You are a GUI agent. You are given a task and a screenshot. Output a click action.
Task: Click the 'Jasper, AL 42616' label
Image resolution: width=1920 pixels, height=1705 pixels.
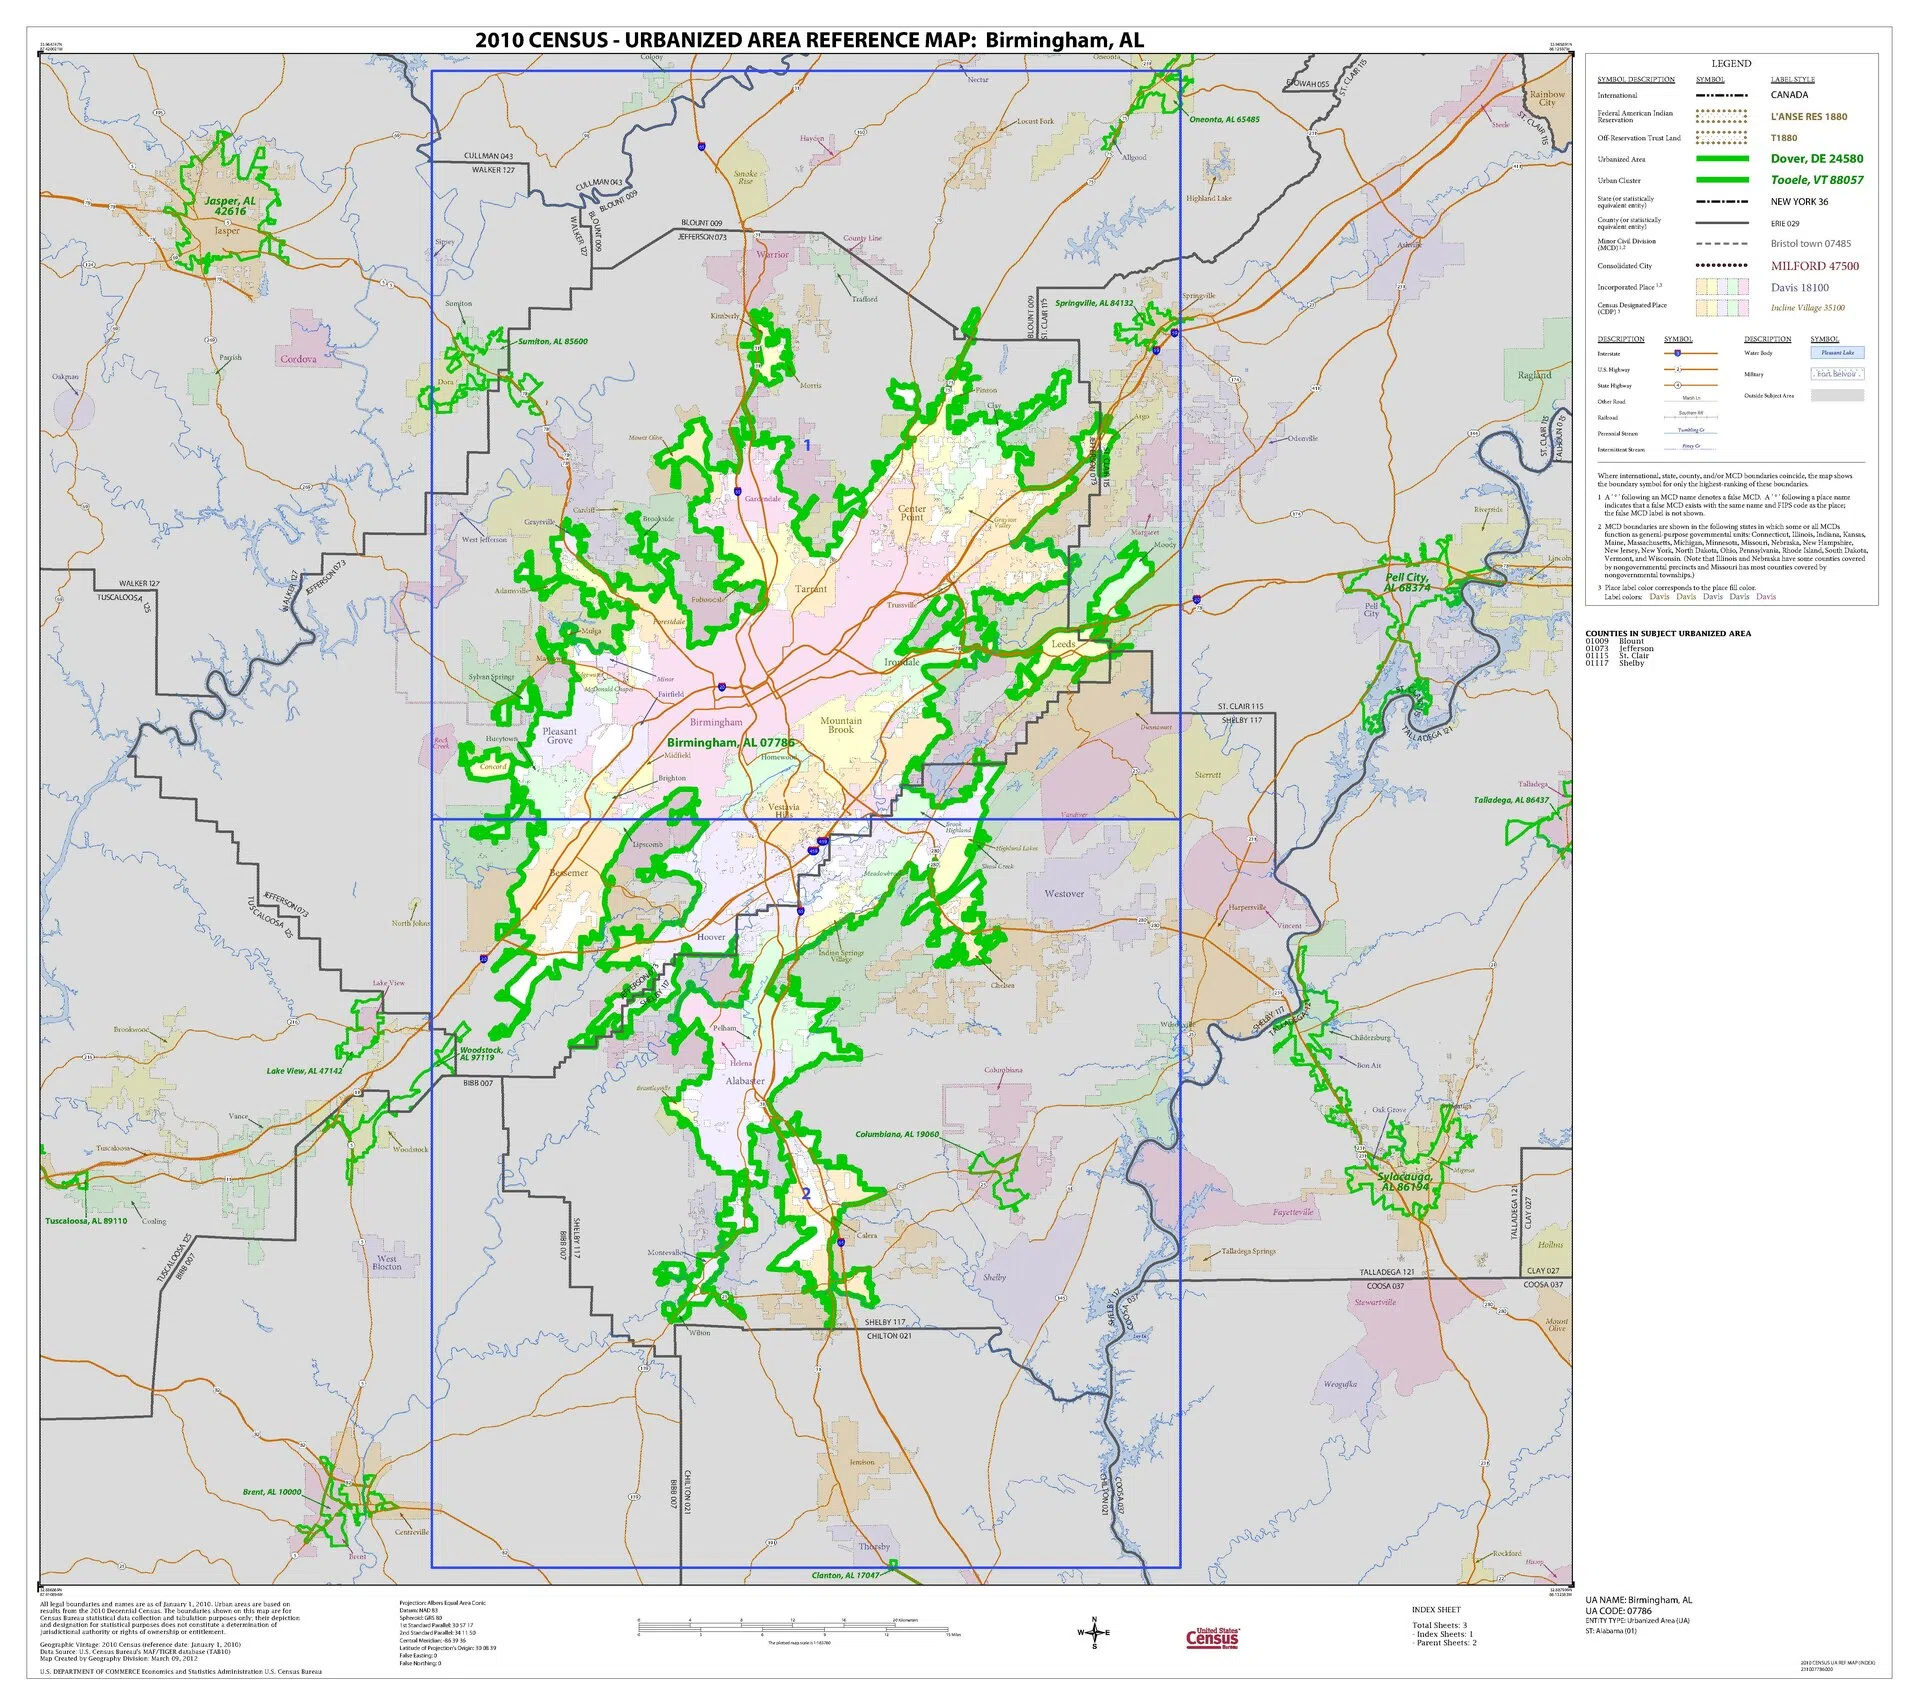click(x=230, y=206)
